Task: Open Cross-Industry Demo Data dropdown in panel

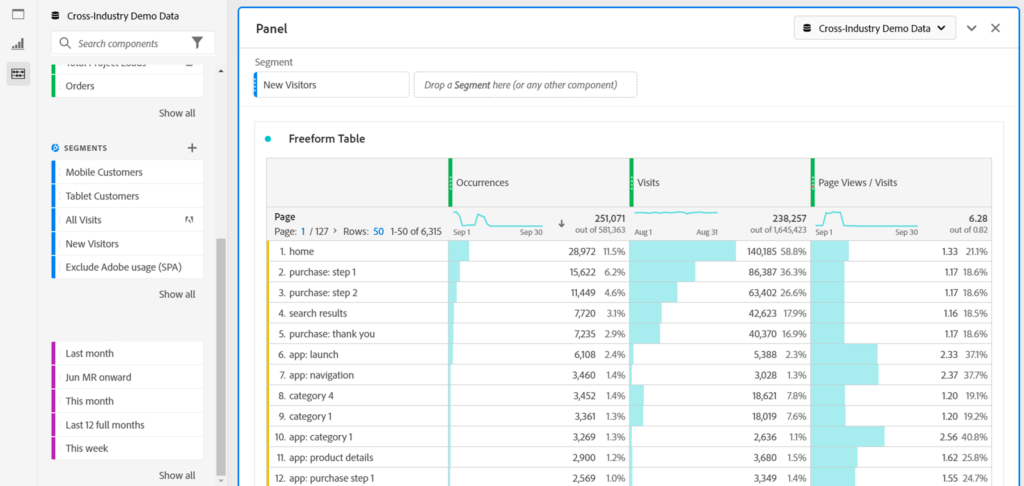Action: (874, 28)
